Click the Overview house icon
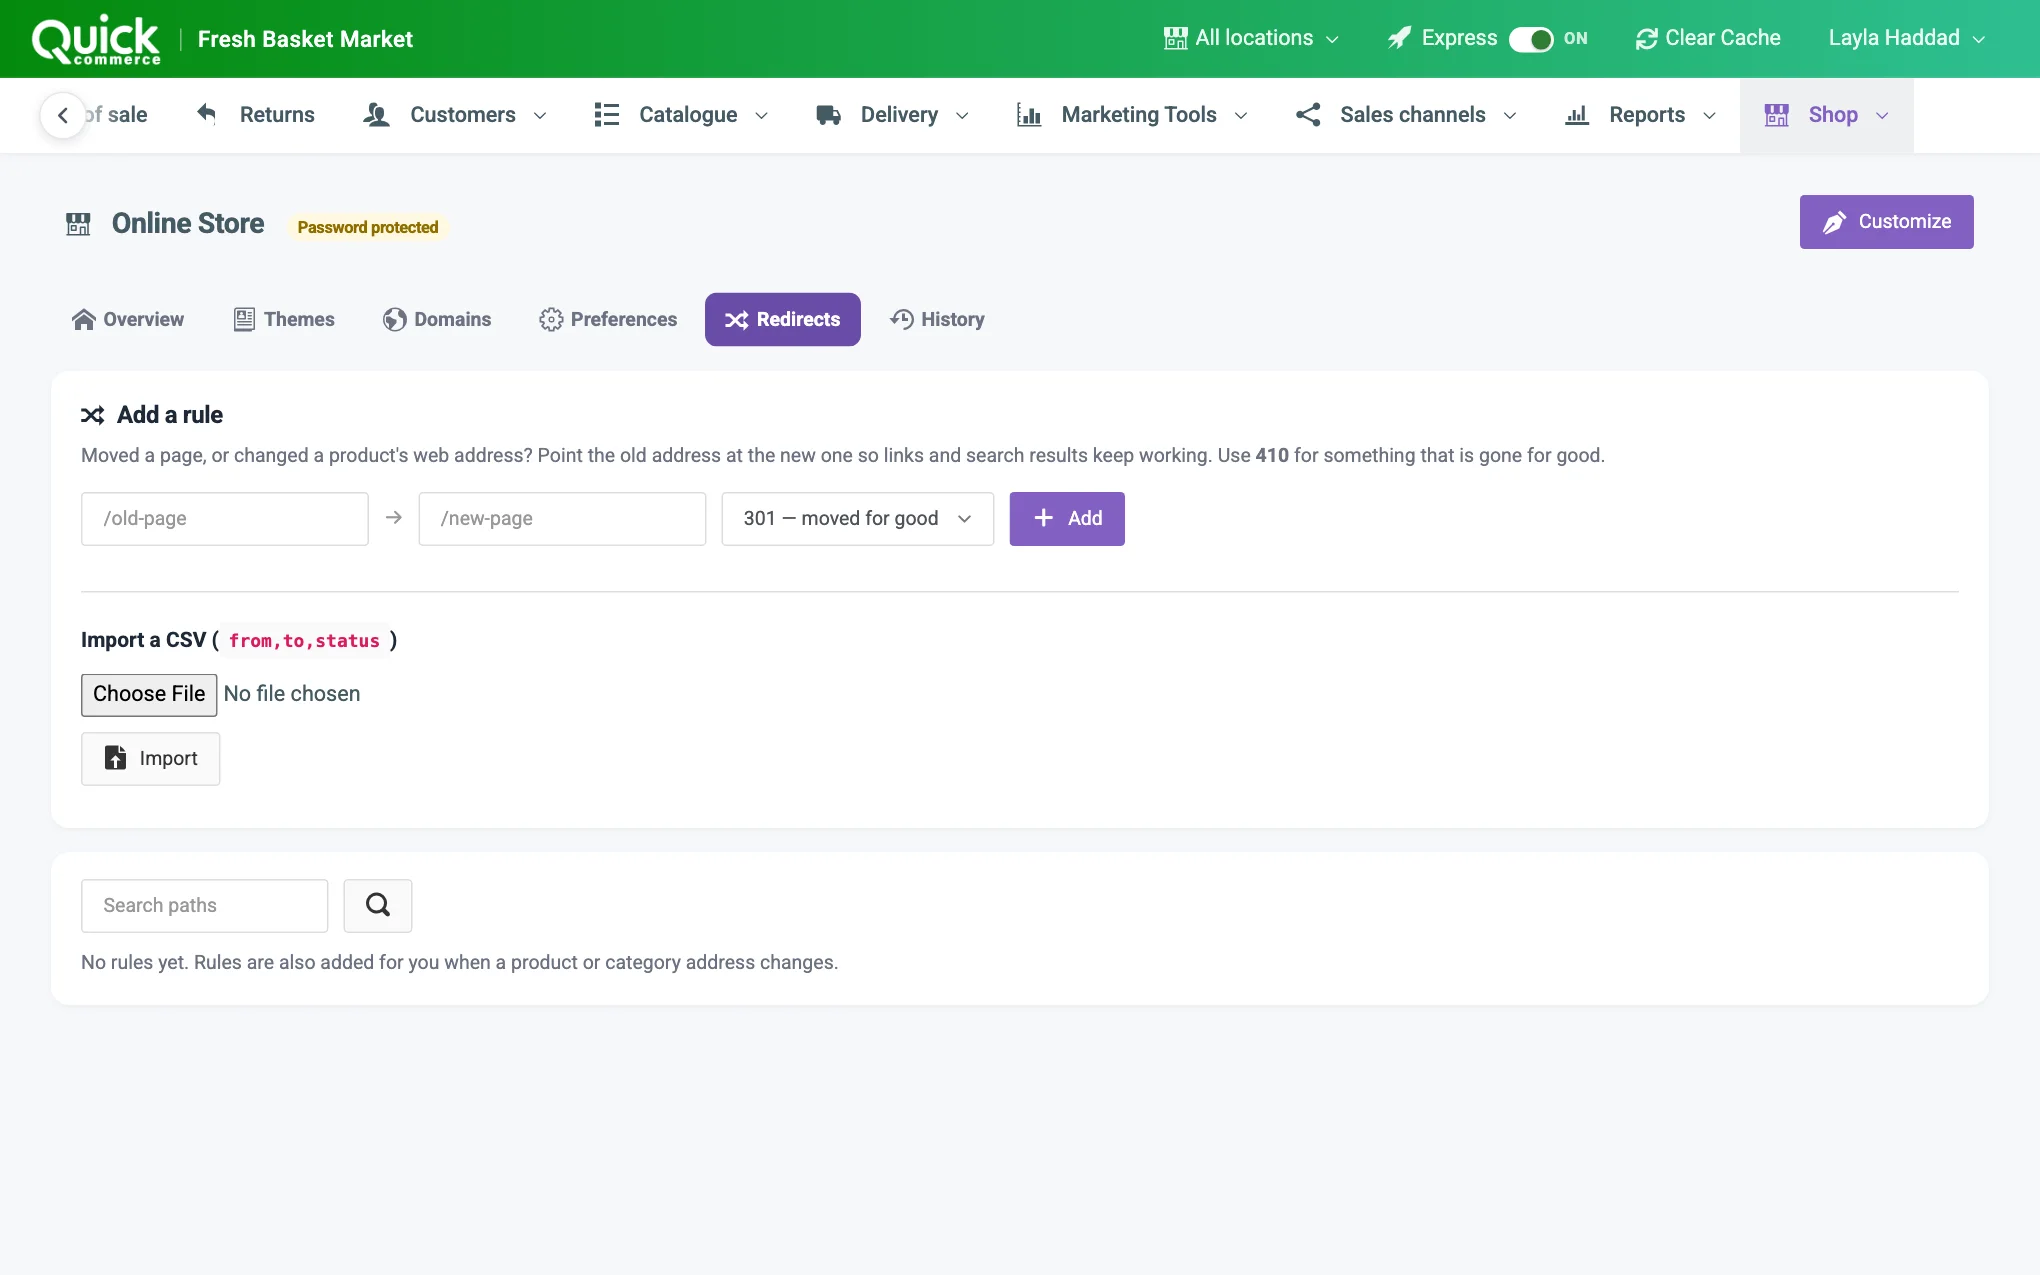 84,319
